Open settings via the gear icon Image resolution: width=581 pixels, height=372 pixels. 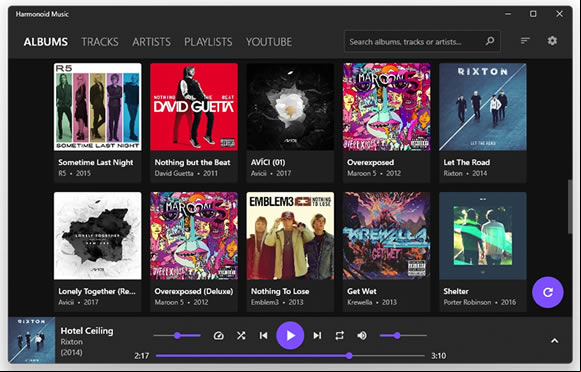pos(552,41)
